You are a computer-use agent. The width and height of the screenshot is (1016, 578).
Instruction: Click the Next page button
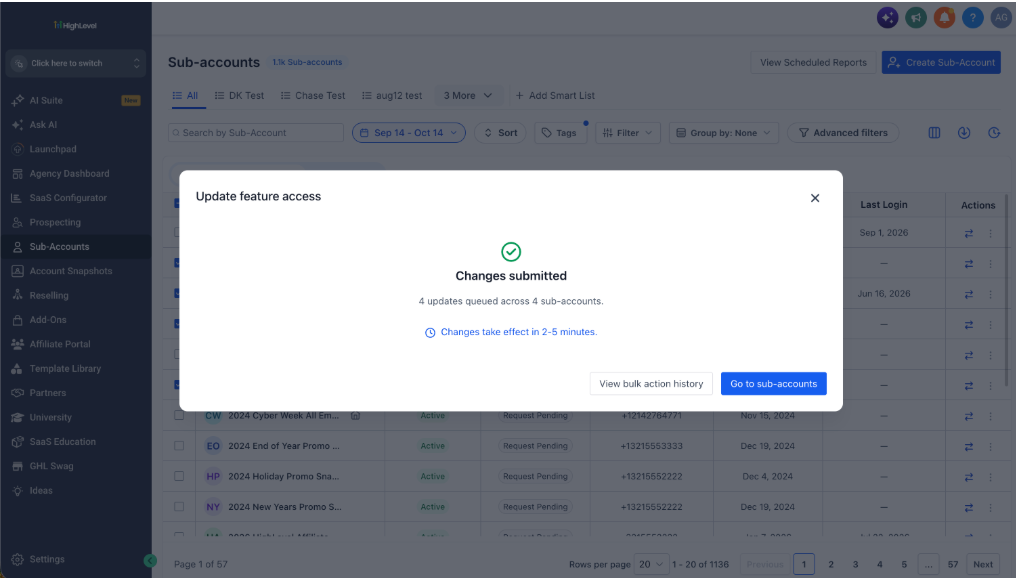coord(983,564)
